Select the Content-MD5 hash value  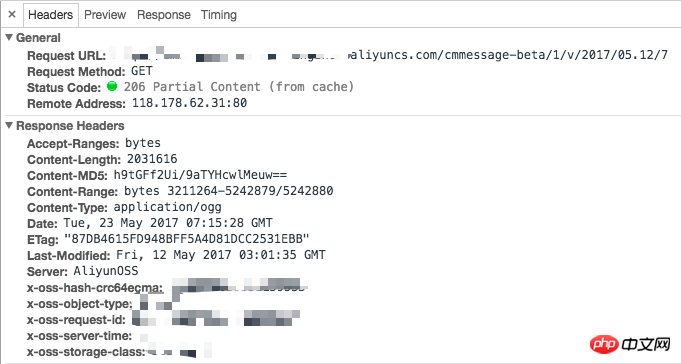(200, 175)
